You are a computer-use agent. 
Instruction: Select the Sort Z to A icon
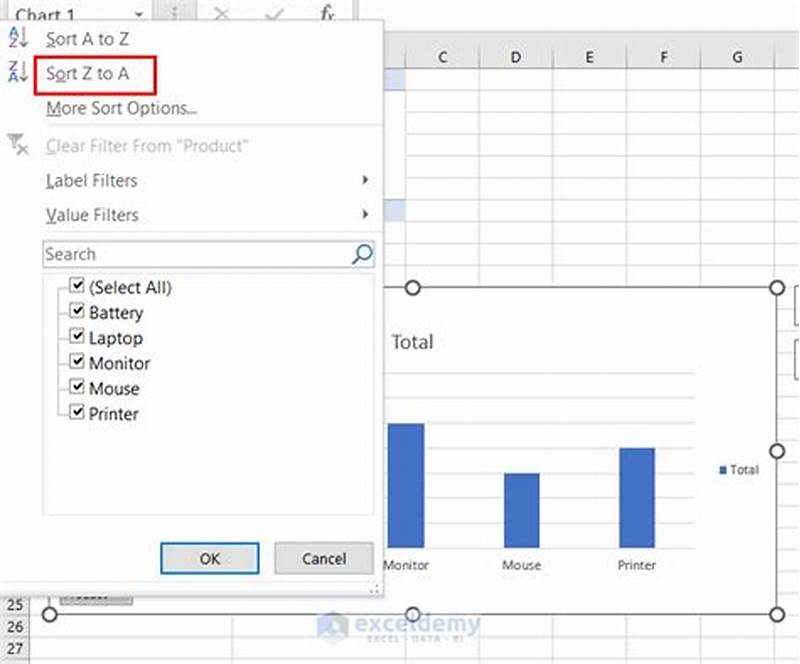(19, 71)
